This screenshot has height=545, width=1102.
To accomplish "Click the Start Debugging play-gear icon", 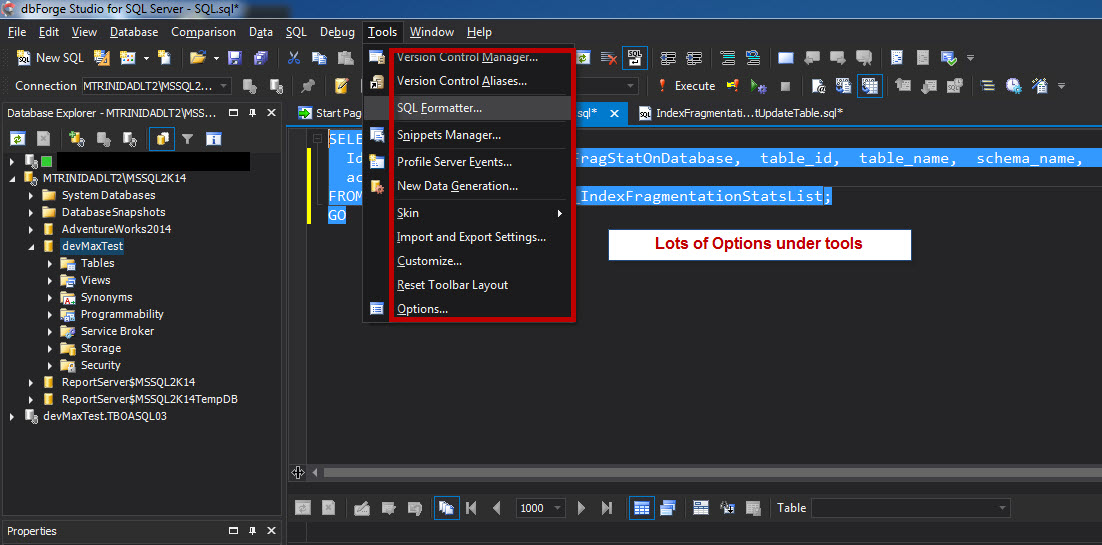I will point(758,86).
